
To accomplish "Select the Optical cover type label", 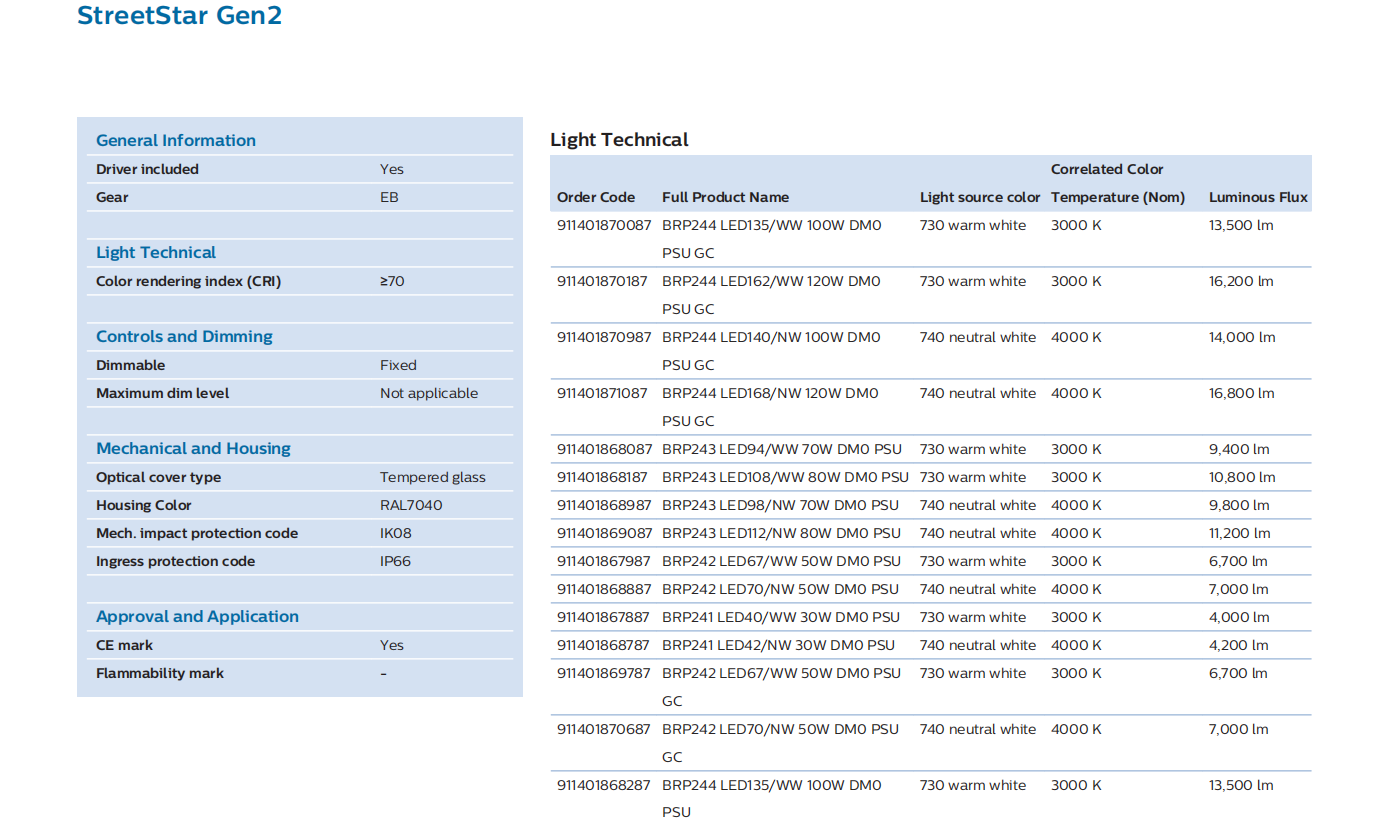I will pyautogui.click(x=159, y=477).
